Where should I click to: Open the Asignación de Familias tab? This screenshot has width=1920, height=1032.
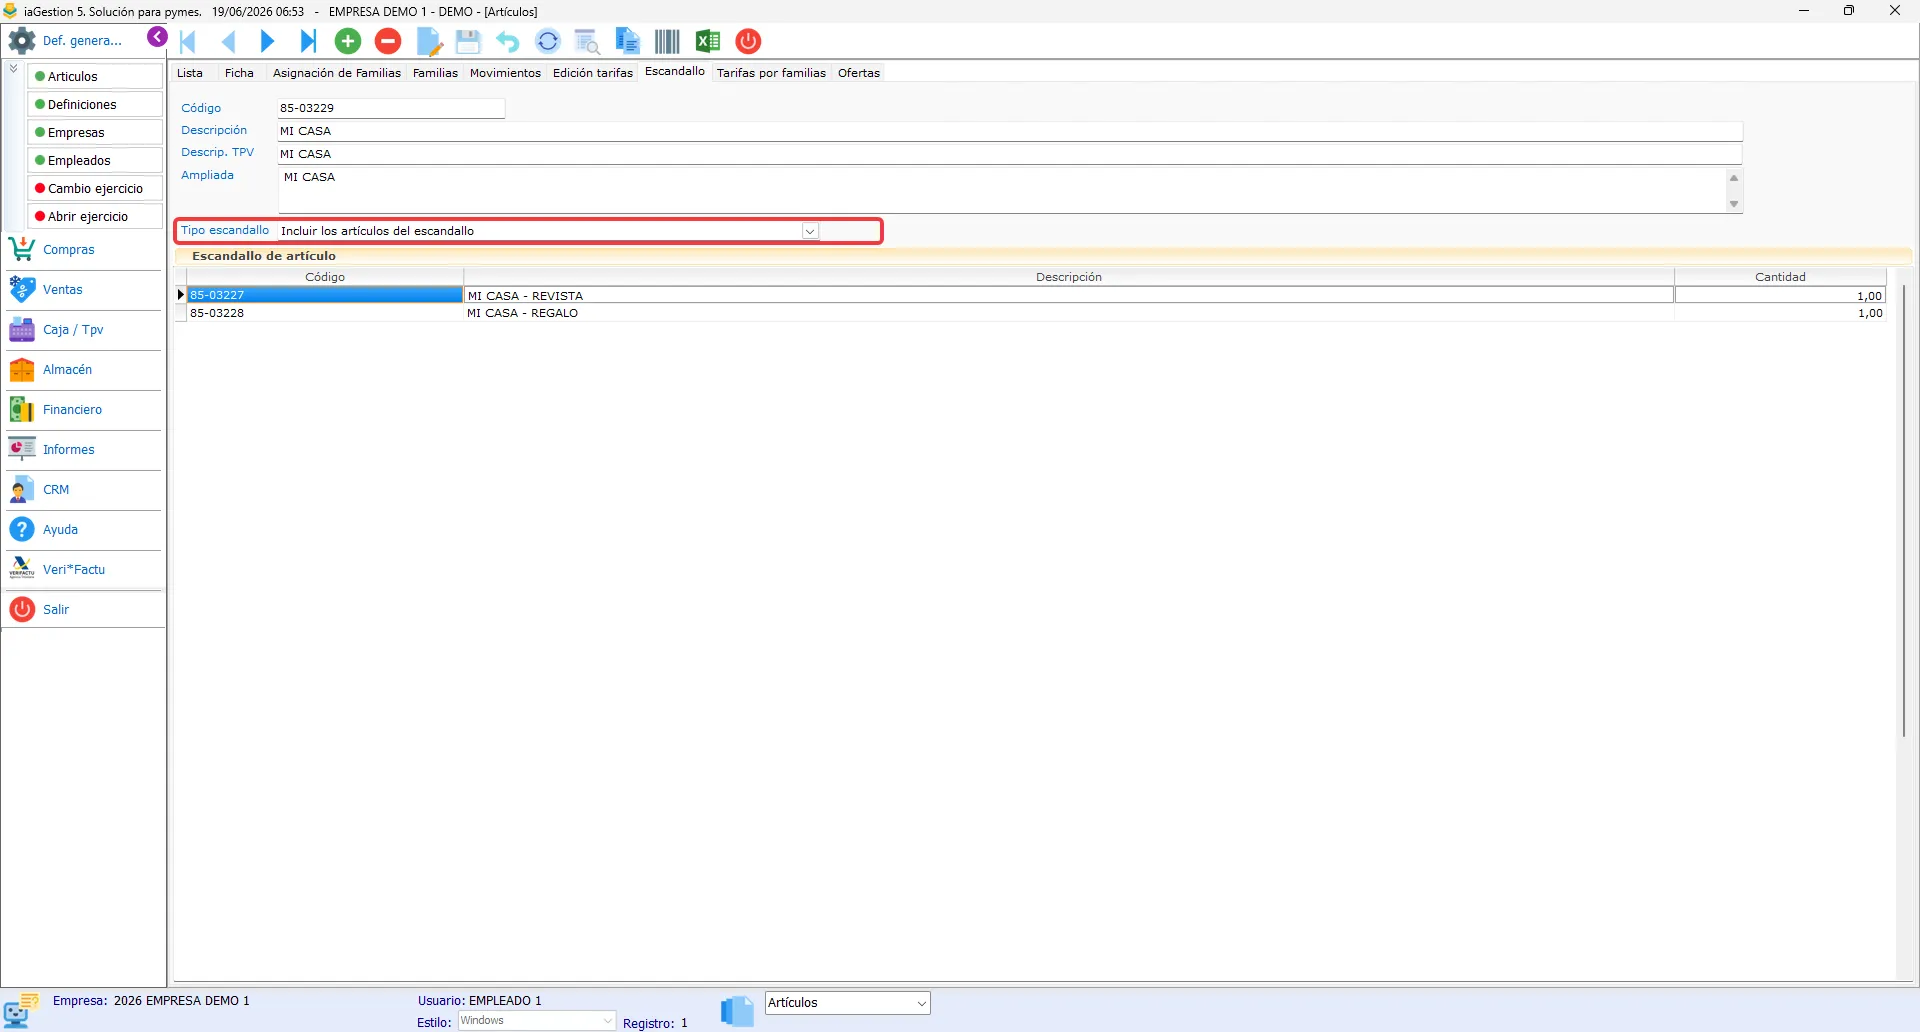tap(337, 73)
